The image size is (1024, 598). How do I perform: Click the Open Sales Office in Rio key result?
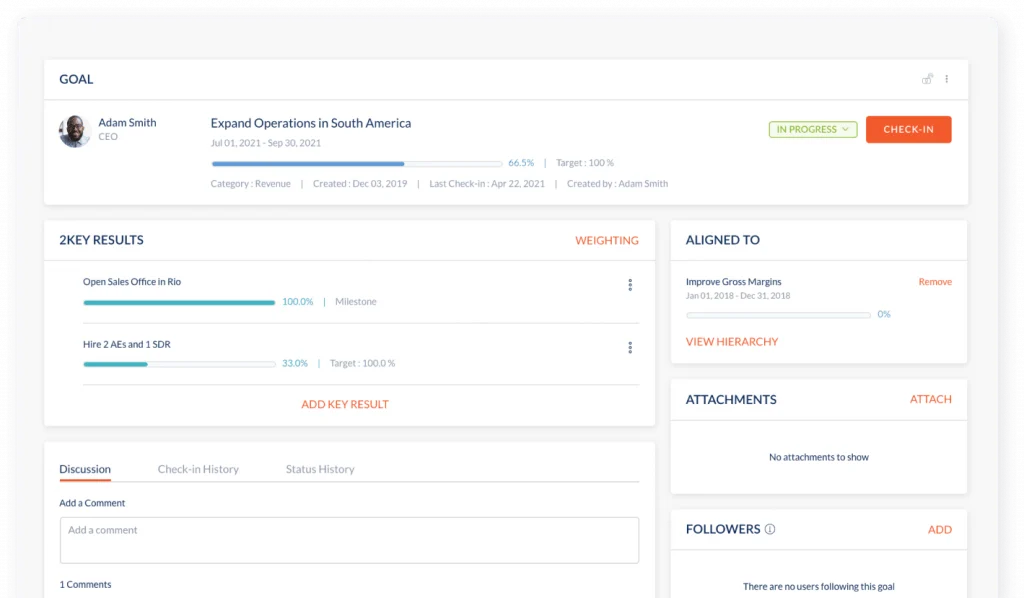(x=132, y=281)
